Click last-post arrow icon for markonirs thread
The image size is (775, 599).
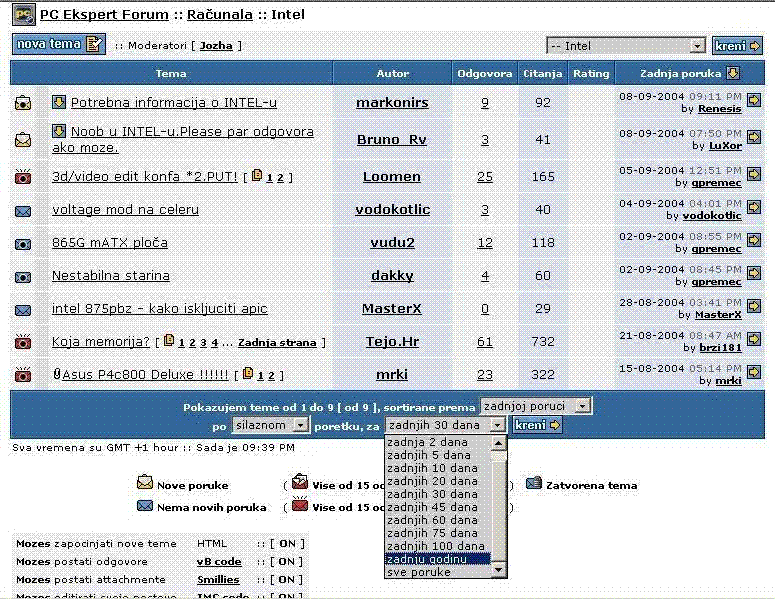753,101
